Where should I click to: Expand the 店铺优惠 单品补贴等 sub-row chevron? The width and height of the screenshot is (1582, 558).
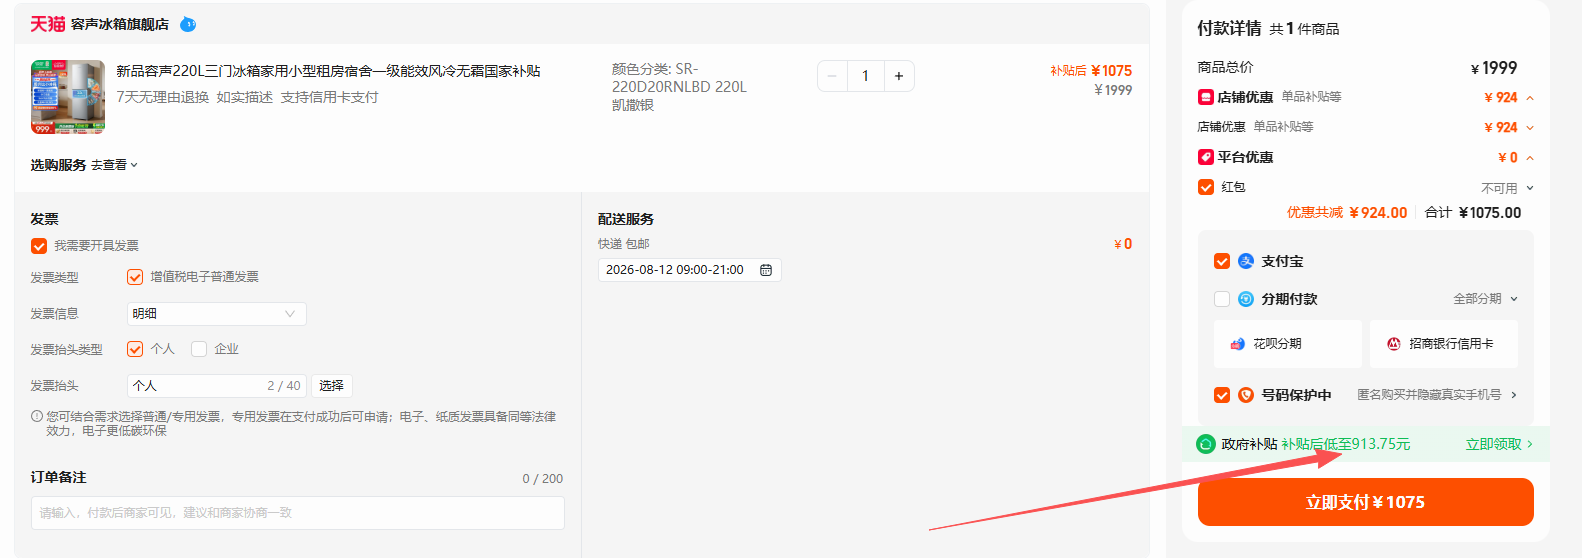pyautogui.click(x=1530, y=128)
